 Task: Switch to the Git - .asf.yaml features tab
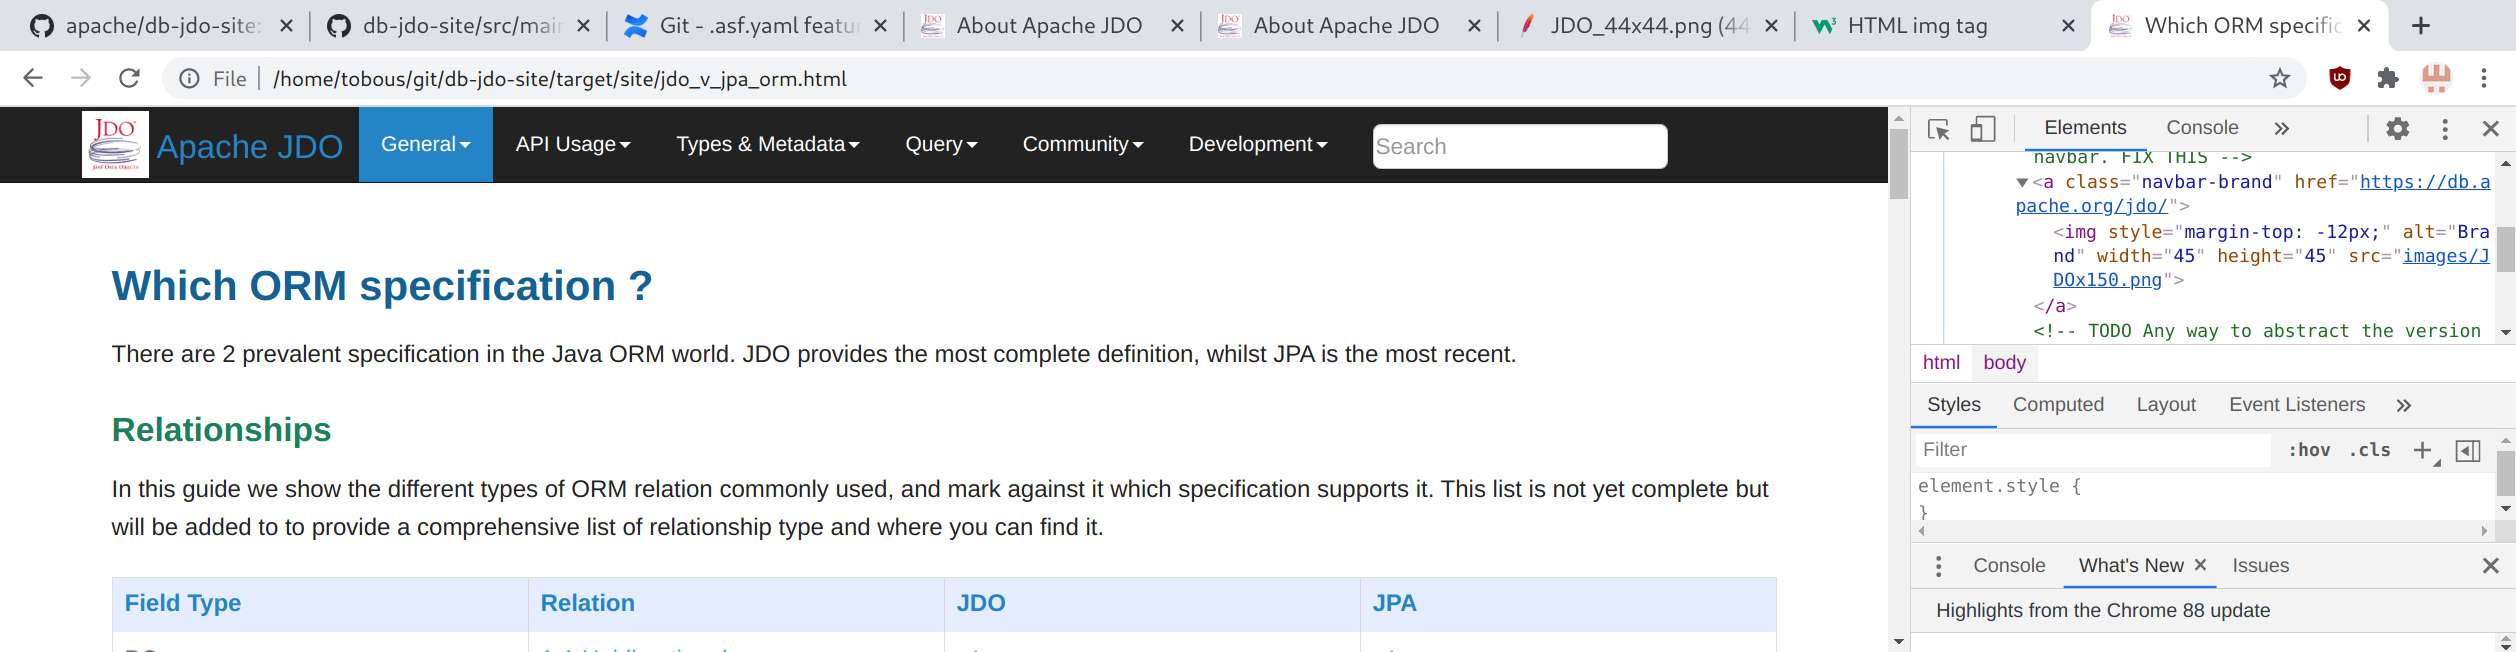(x=757, y=26)
